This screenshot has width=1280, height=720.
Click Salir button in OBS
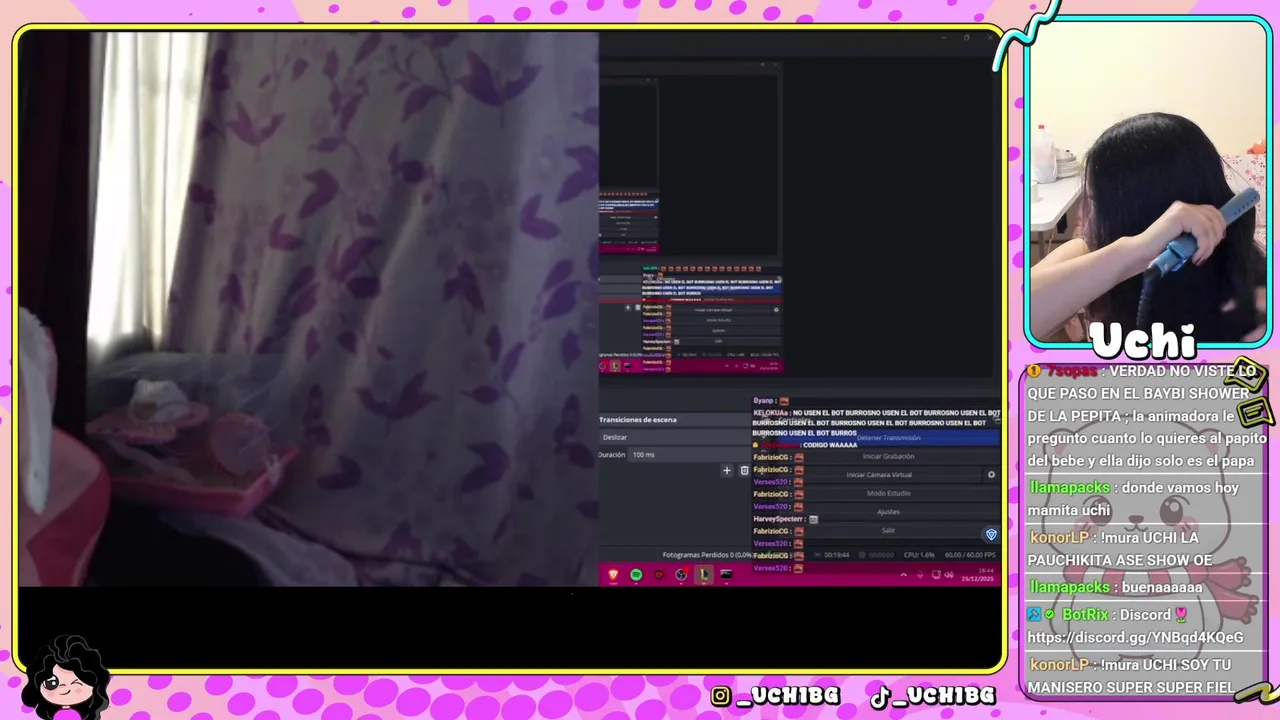(889, 530)
